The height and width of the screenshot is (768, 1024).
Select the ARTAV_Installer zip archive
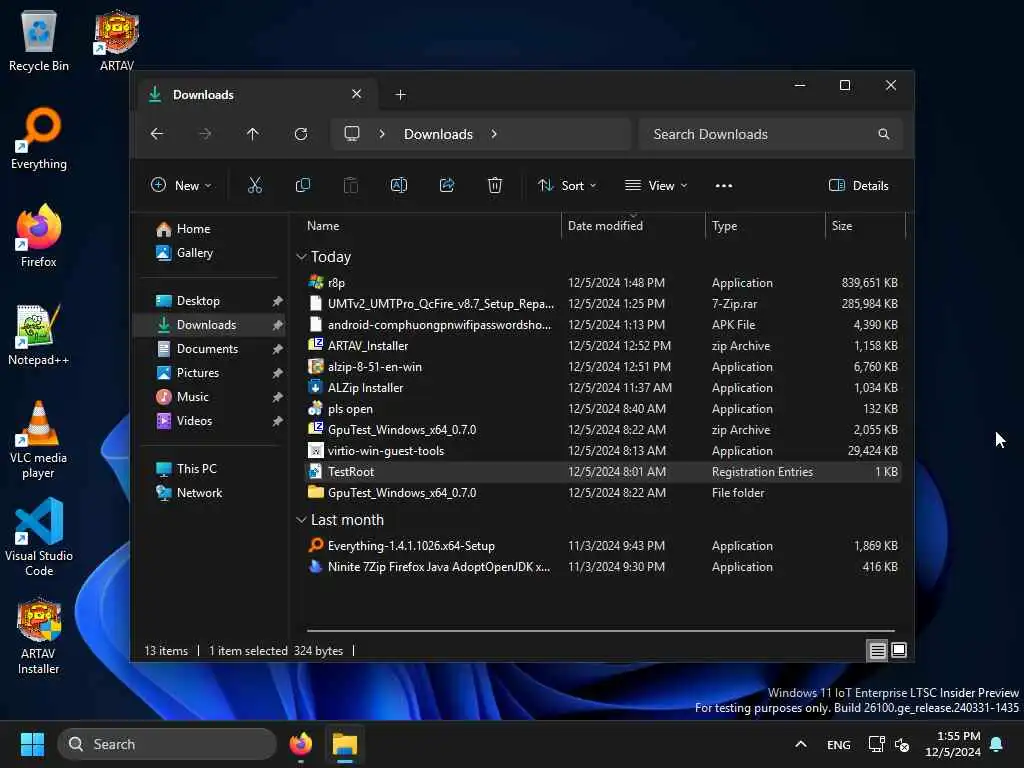pyautogui.click(x=603, y=345)
